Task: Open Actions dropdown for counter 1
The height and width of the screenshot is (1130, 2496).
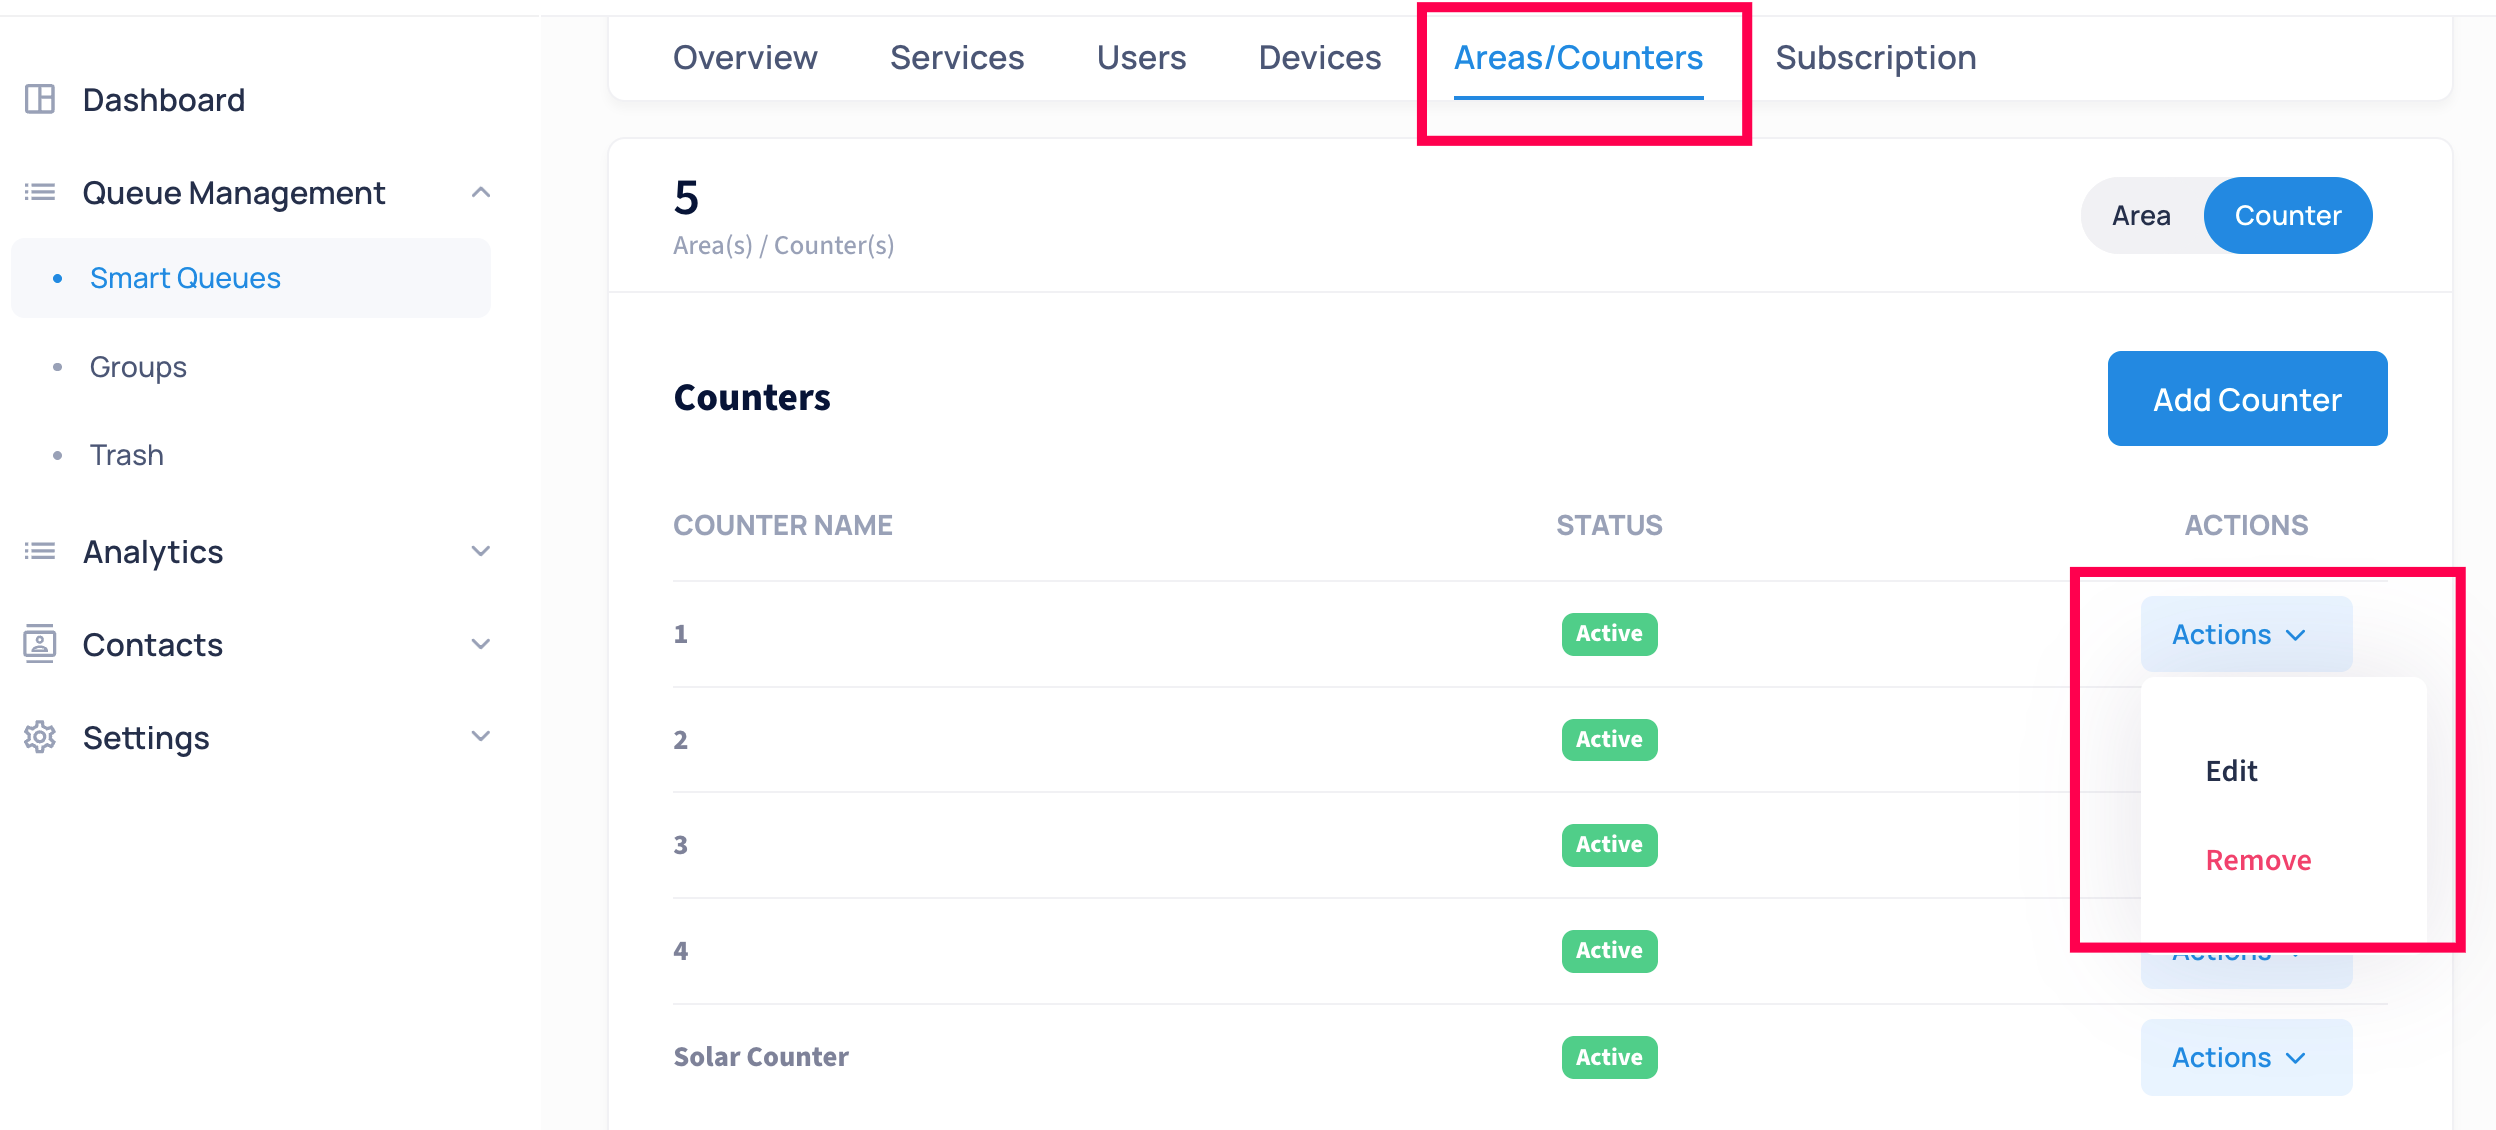Action: tap(2246, 634)
